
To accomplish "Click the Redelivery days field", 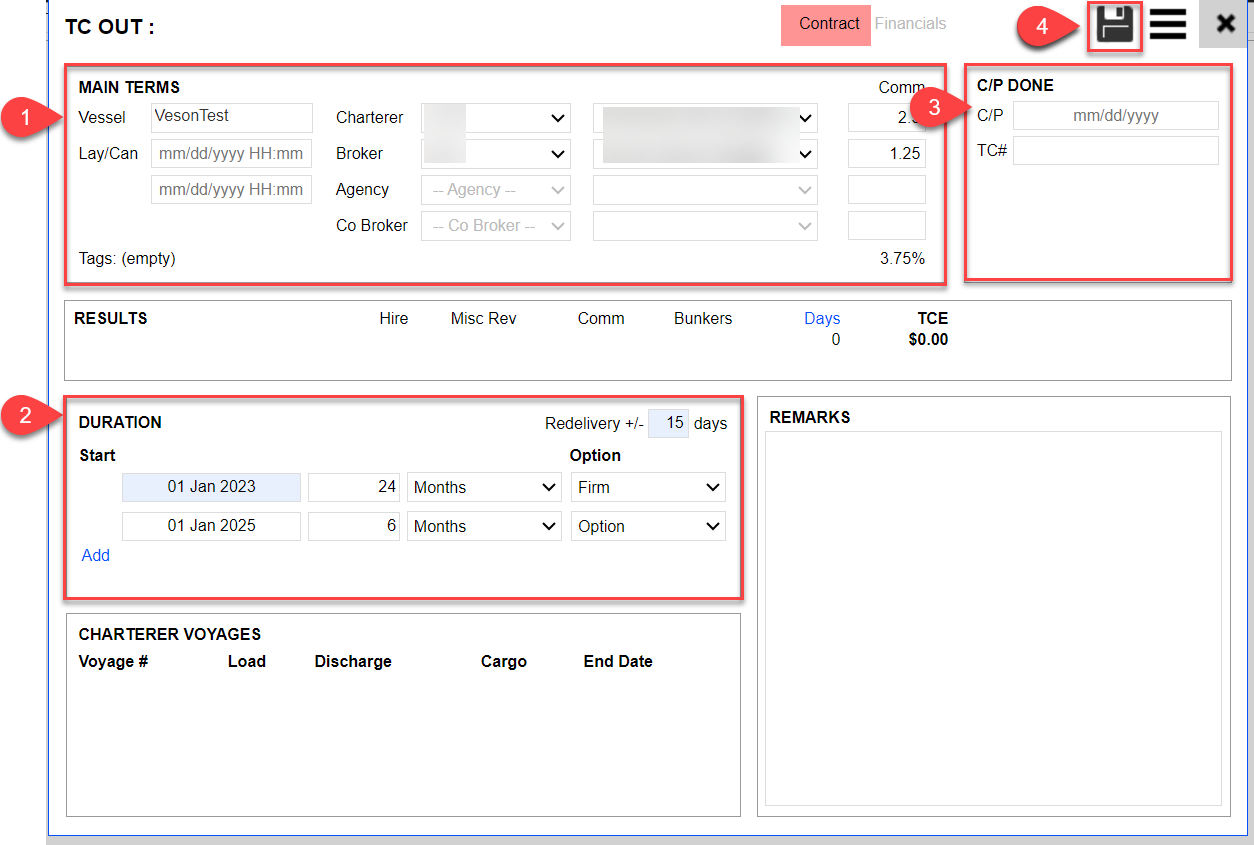I will tap(668, 424).
